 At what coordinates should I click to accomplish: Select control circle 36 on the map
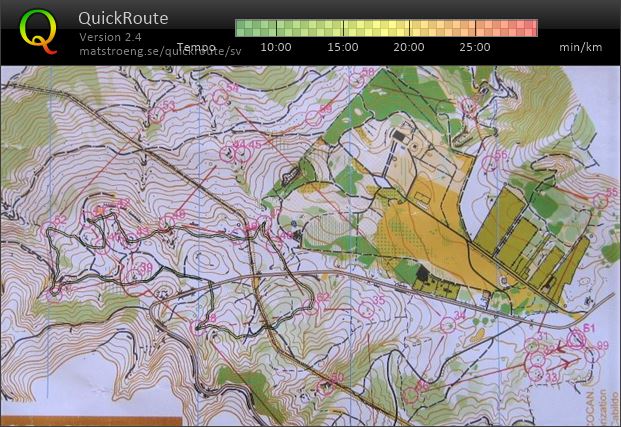(x=410, y=395)
